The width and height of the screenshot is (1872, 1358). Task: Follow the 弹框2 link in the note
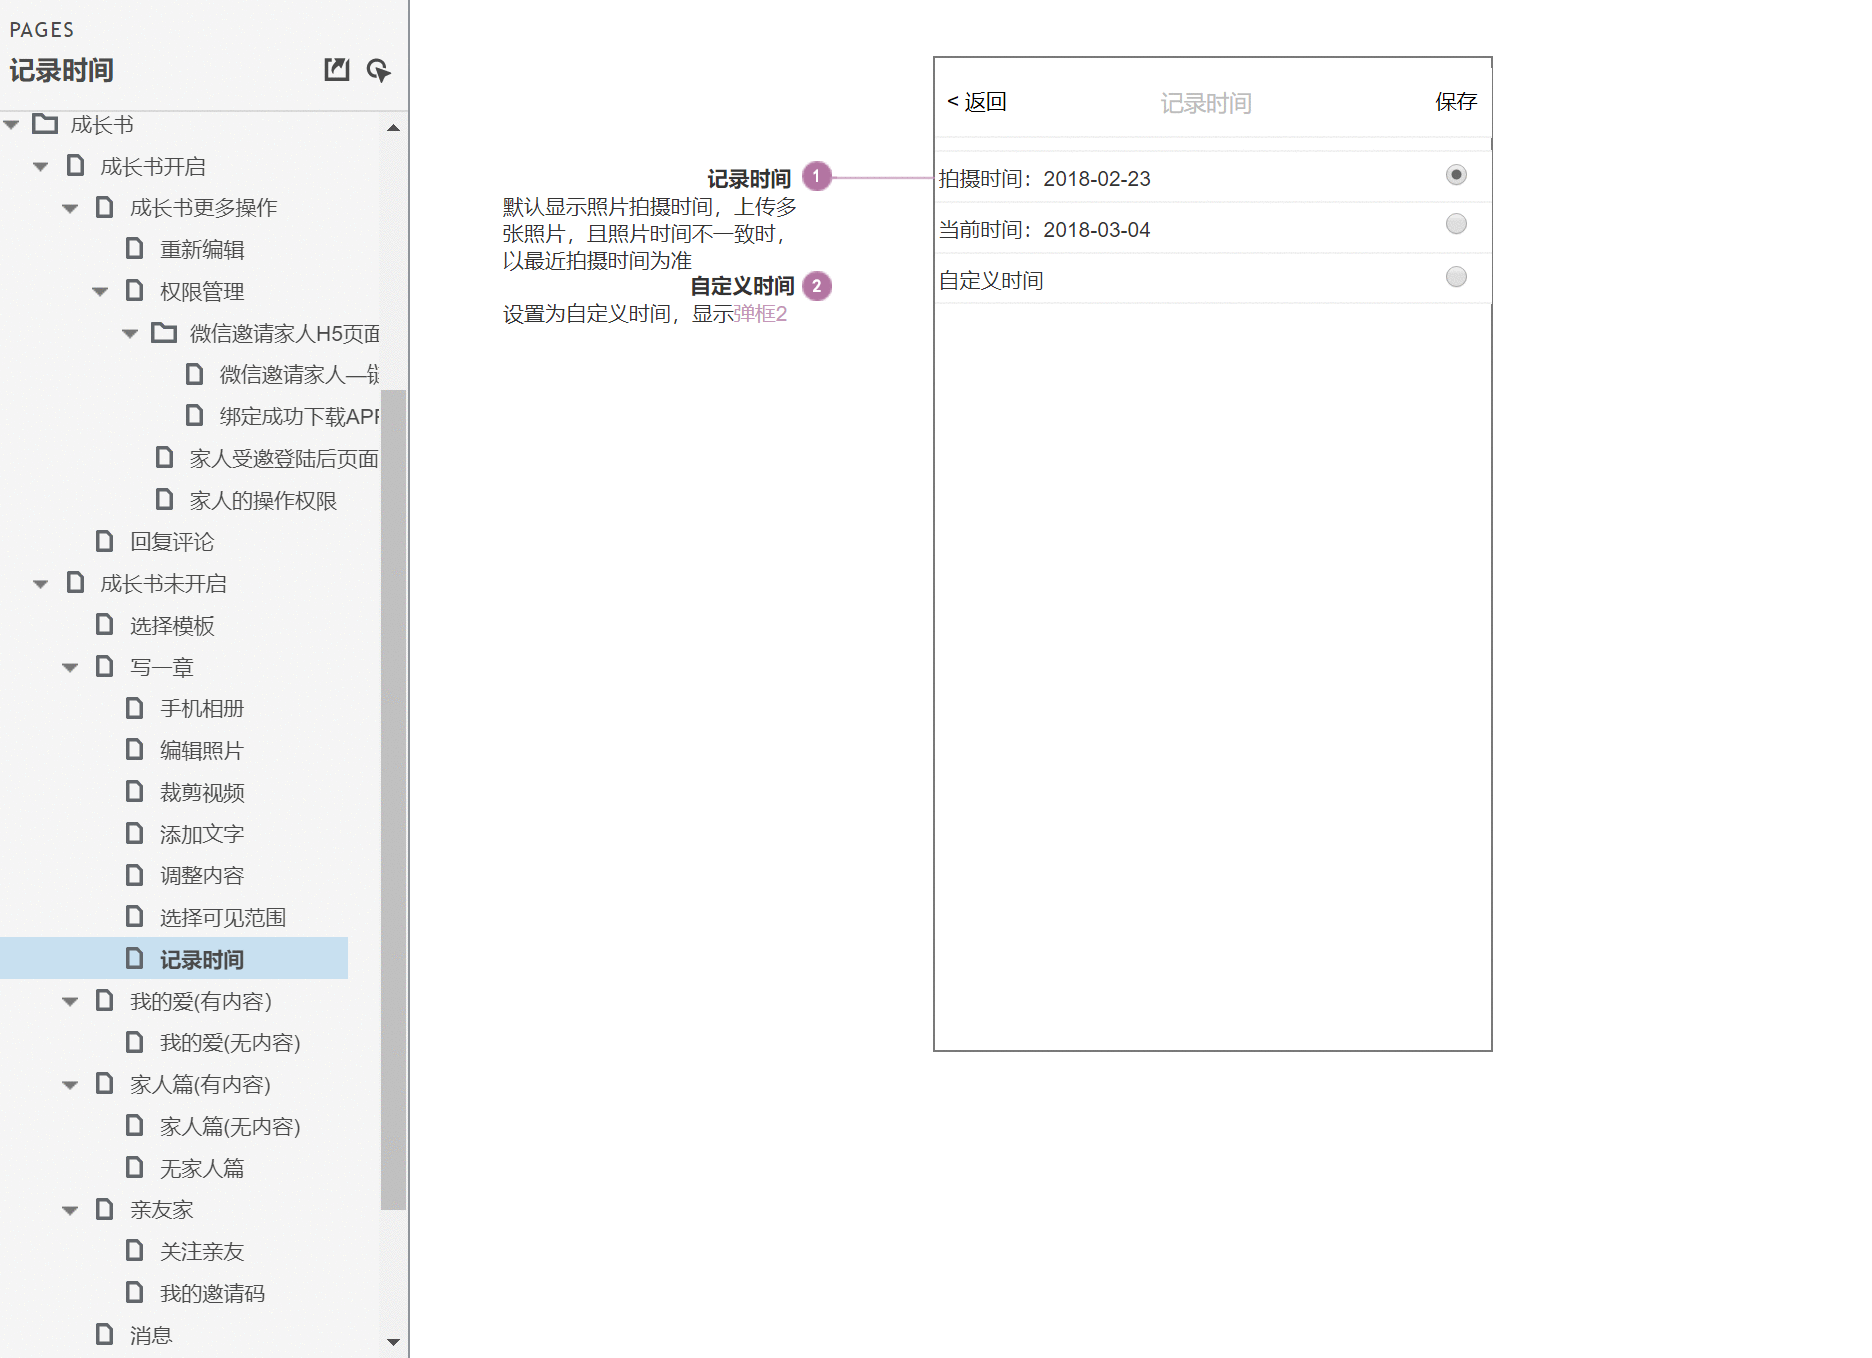click(761, 313)
